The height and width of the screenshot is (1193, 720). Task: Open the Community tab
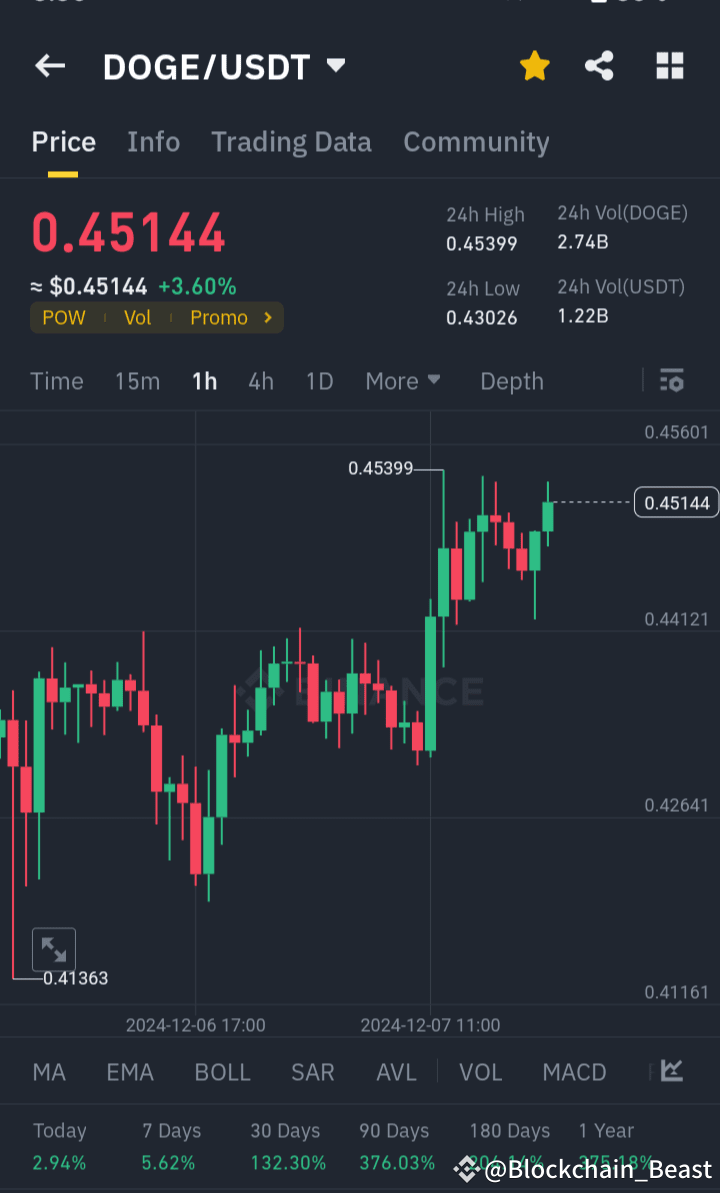476,142
